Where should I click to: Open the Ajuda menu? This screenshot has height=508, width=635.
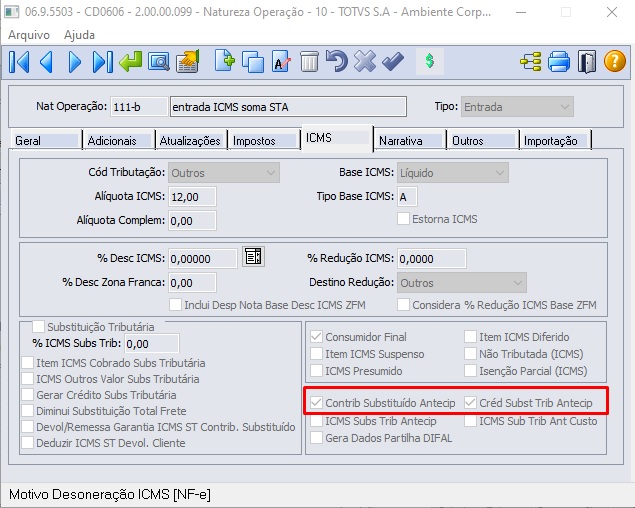tap(79, 35)
